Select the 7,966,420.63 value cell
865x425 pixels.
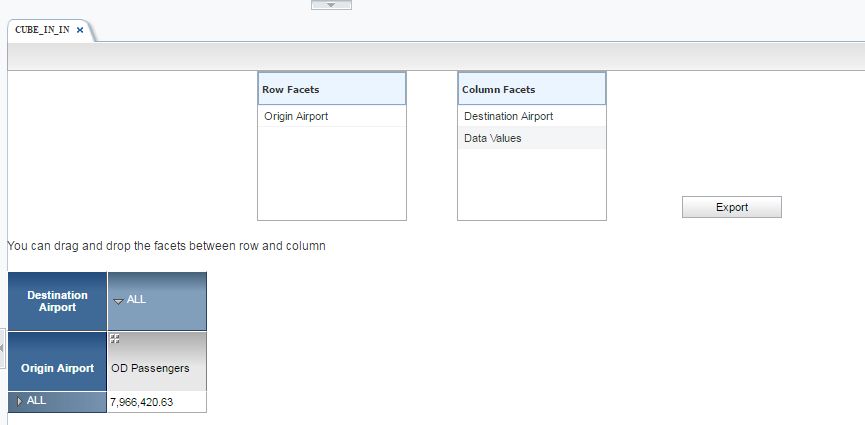[x=156, y=402]
